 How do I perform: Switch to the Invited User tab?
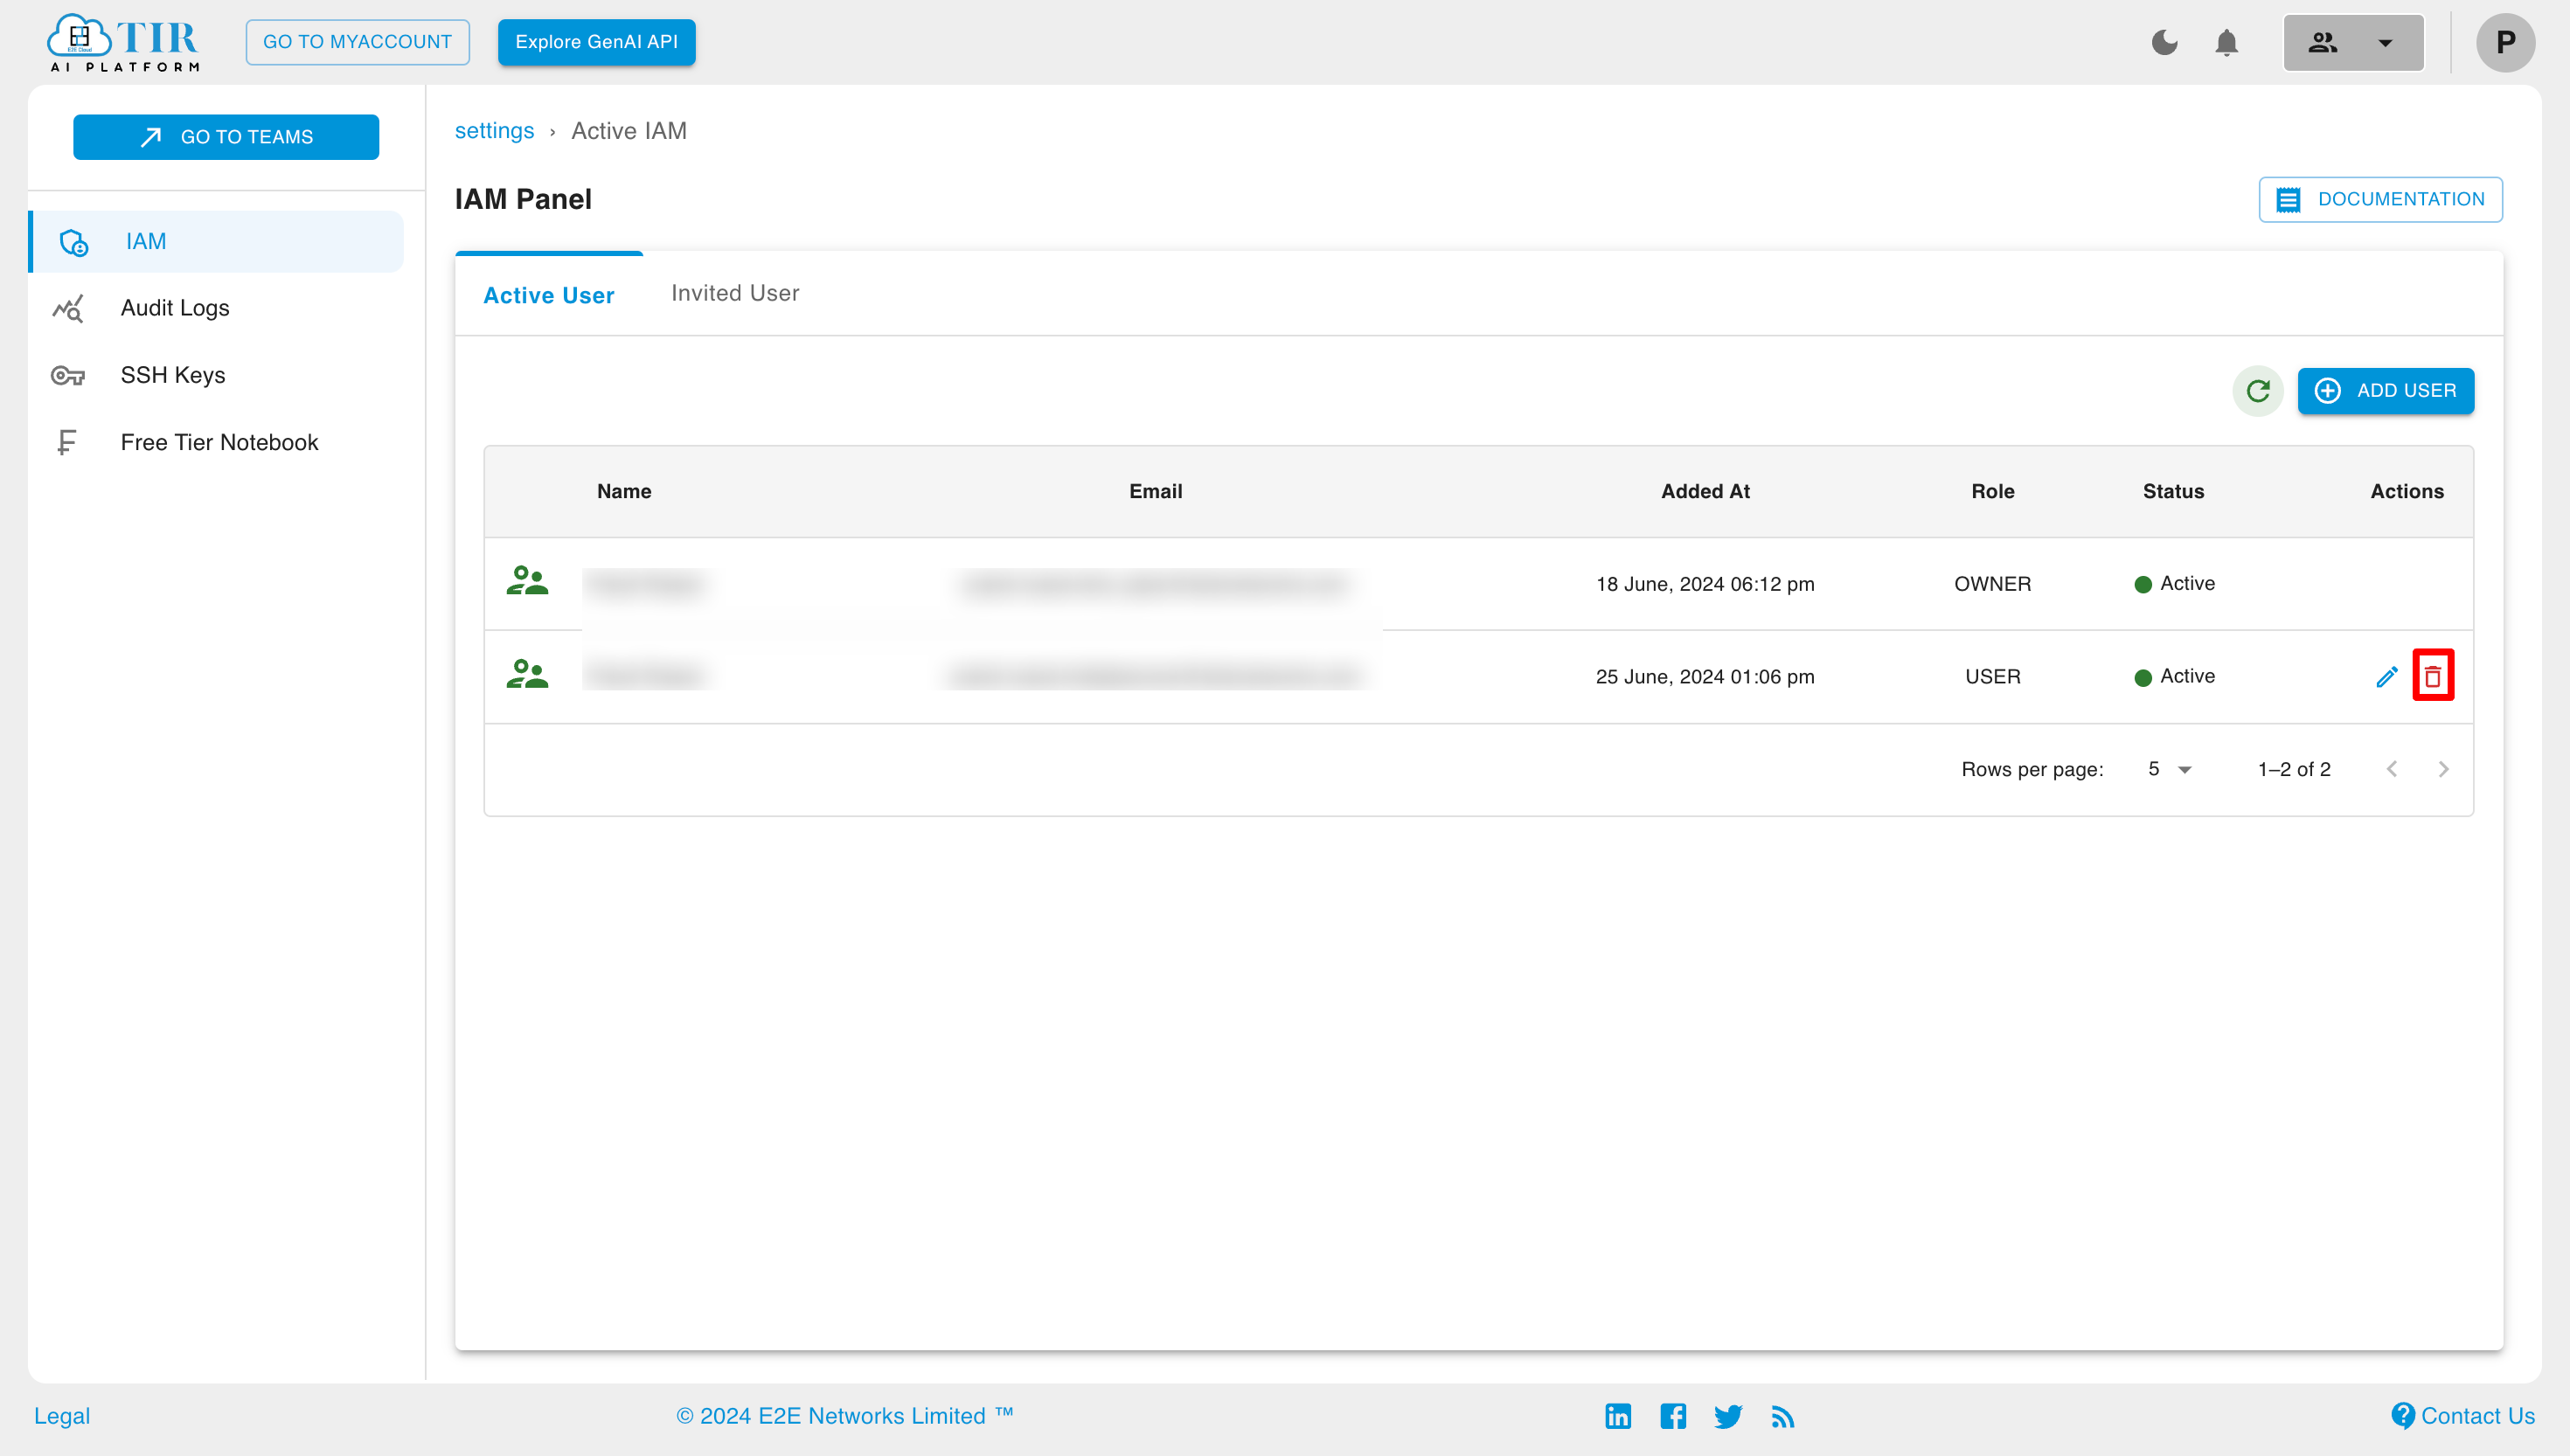[x=734, y=293]
